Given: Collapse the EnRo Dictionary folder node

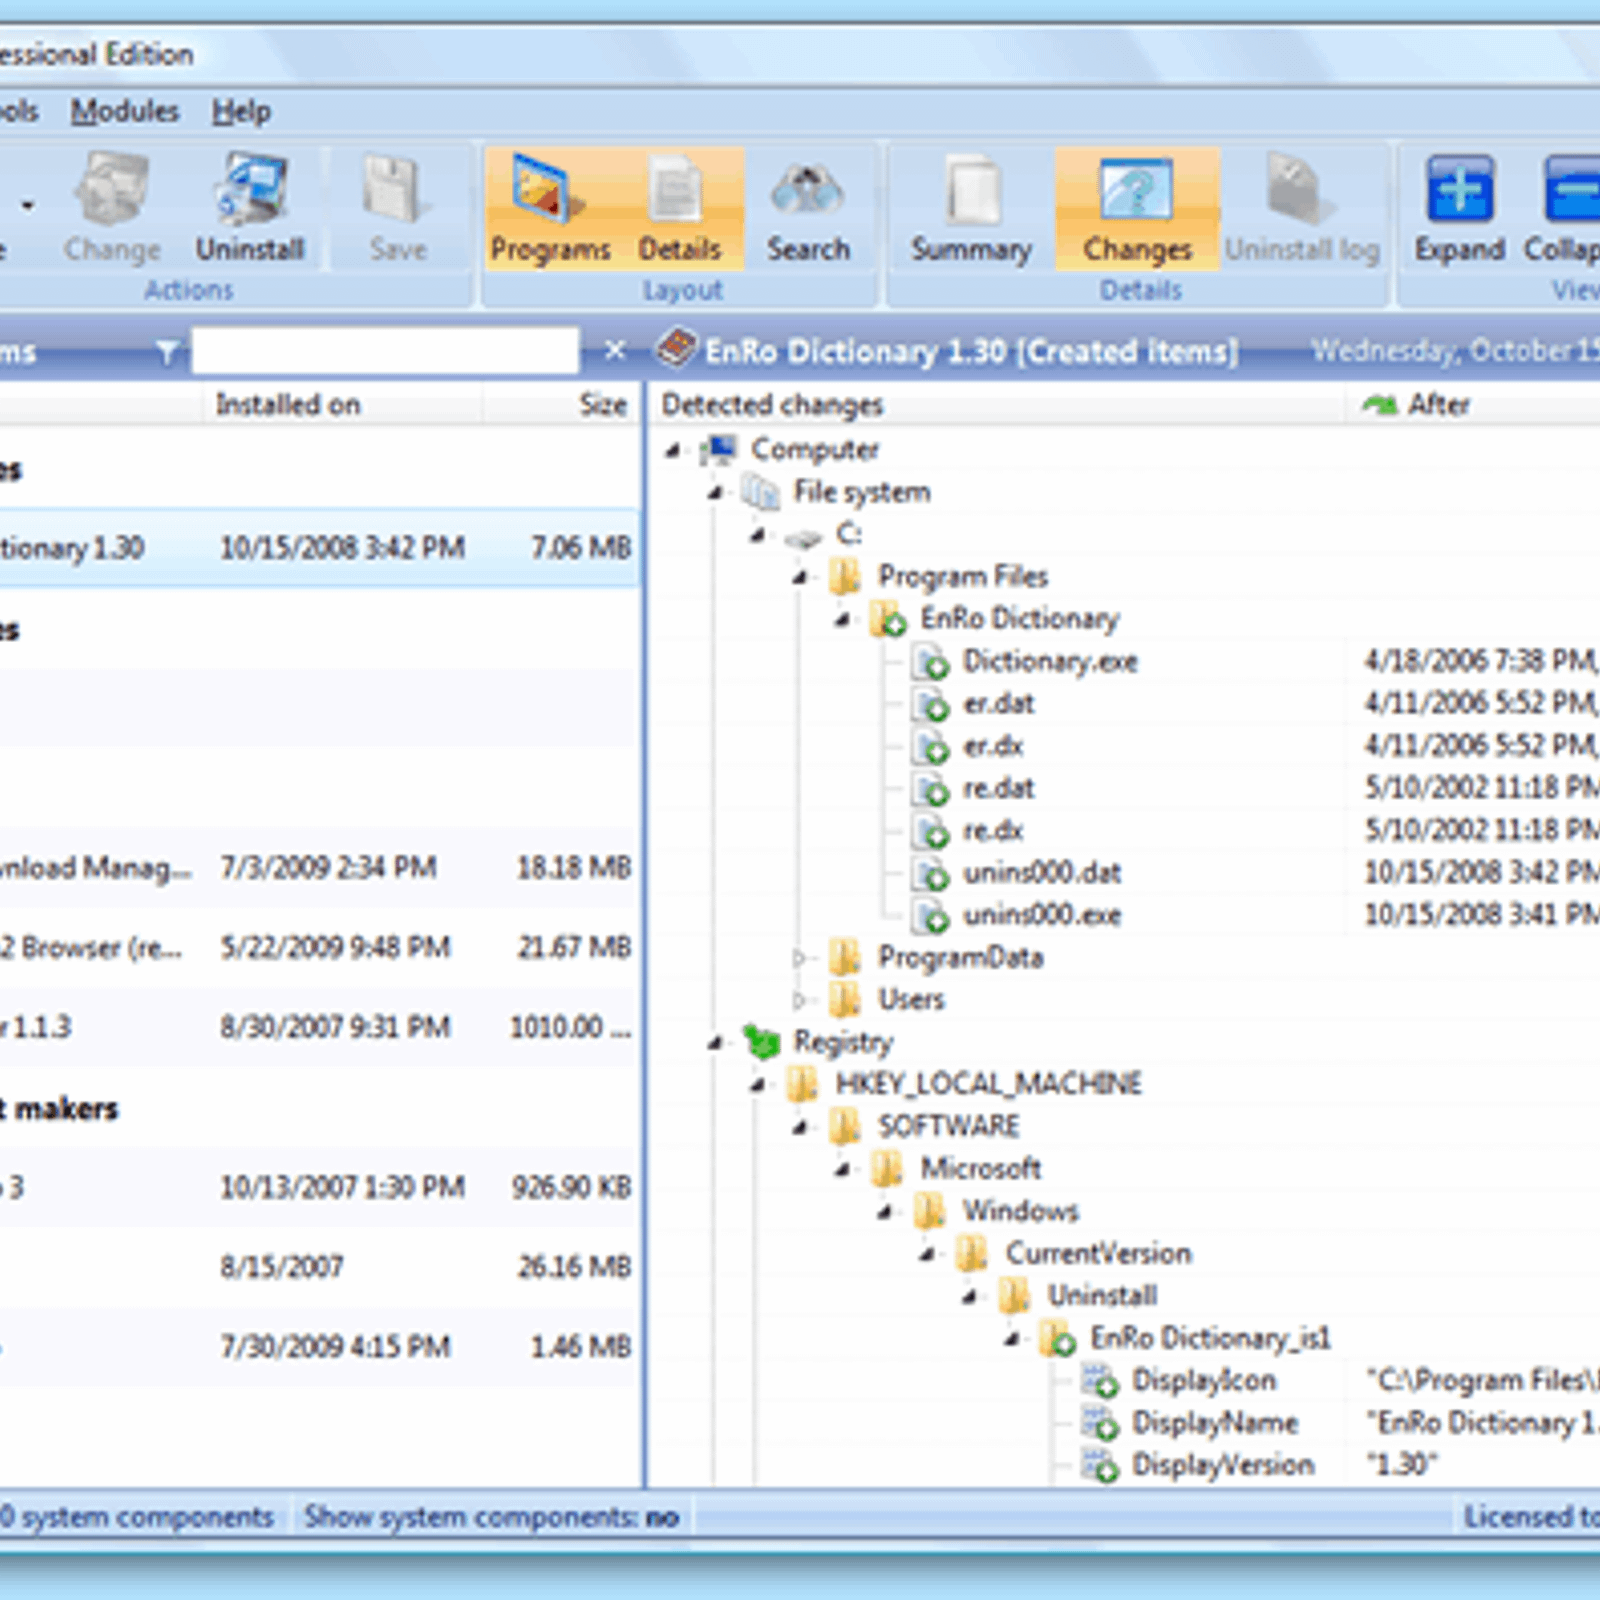Looking at the screenshot, I should 844,620.
